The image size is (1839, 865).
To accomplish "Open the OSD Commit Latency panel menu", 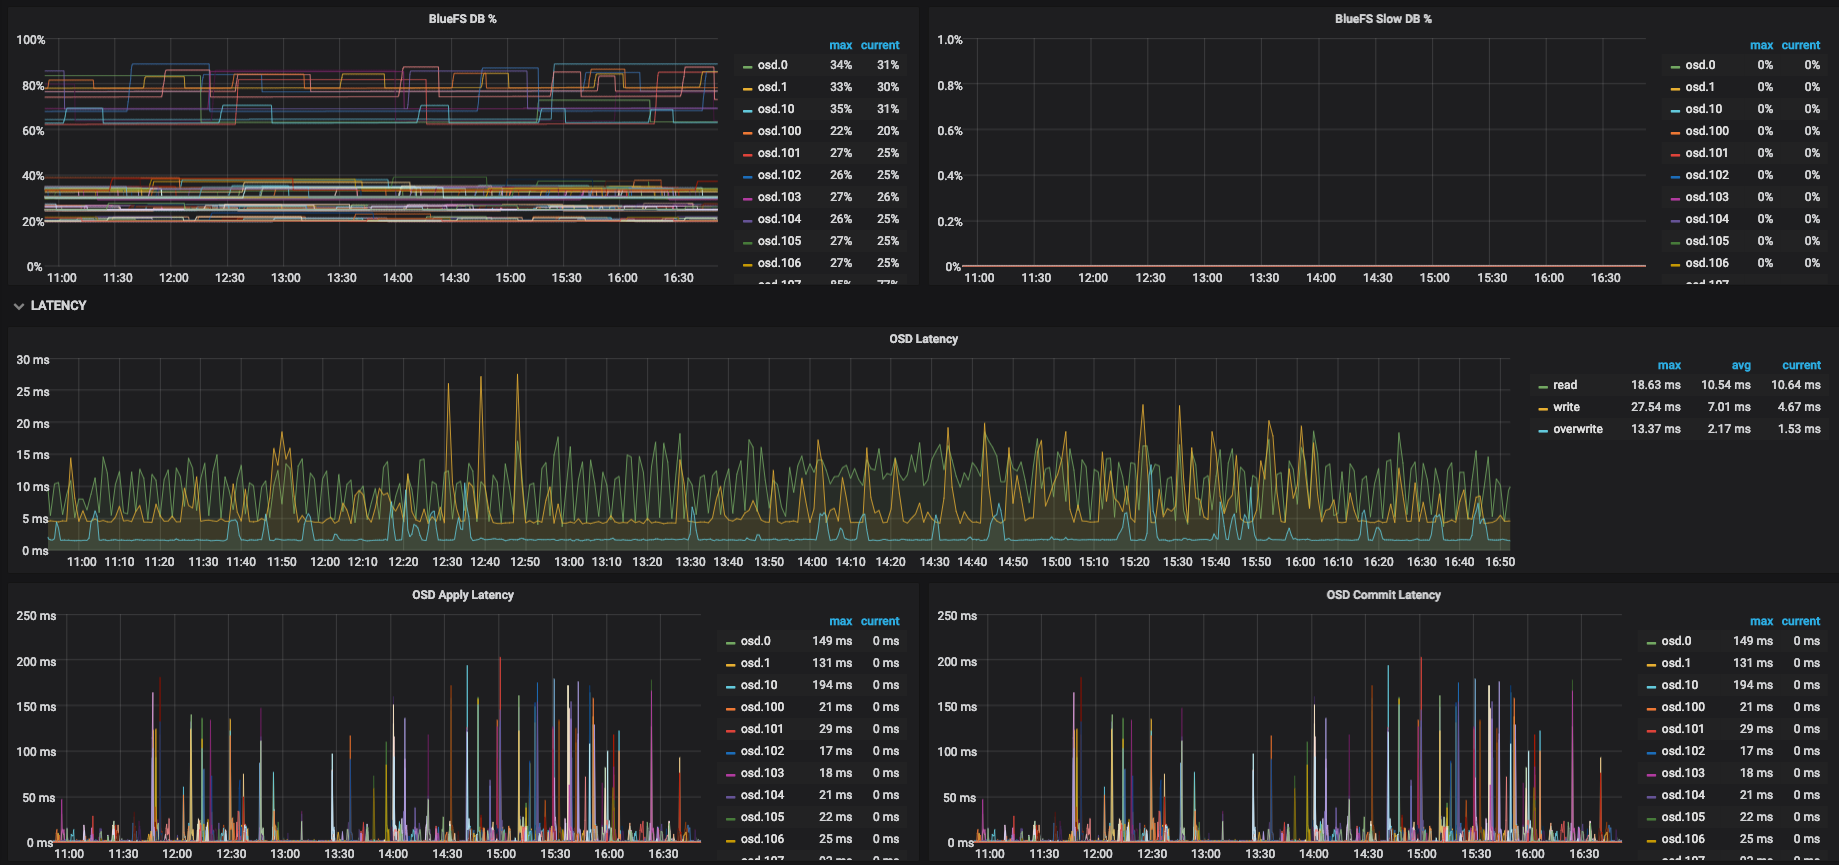I will pos(1383,595).
